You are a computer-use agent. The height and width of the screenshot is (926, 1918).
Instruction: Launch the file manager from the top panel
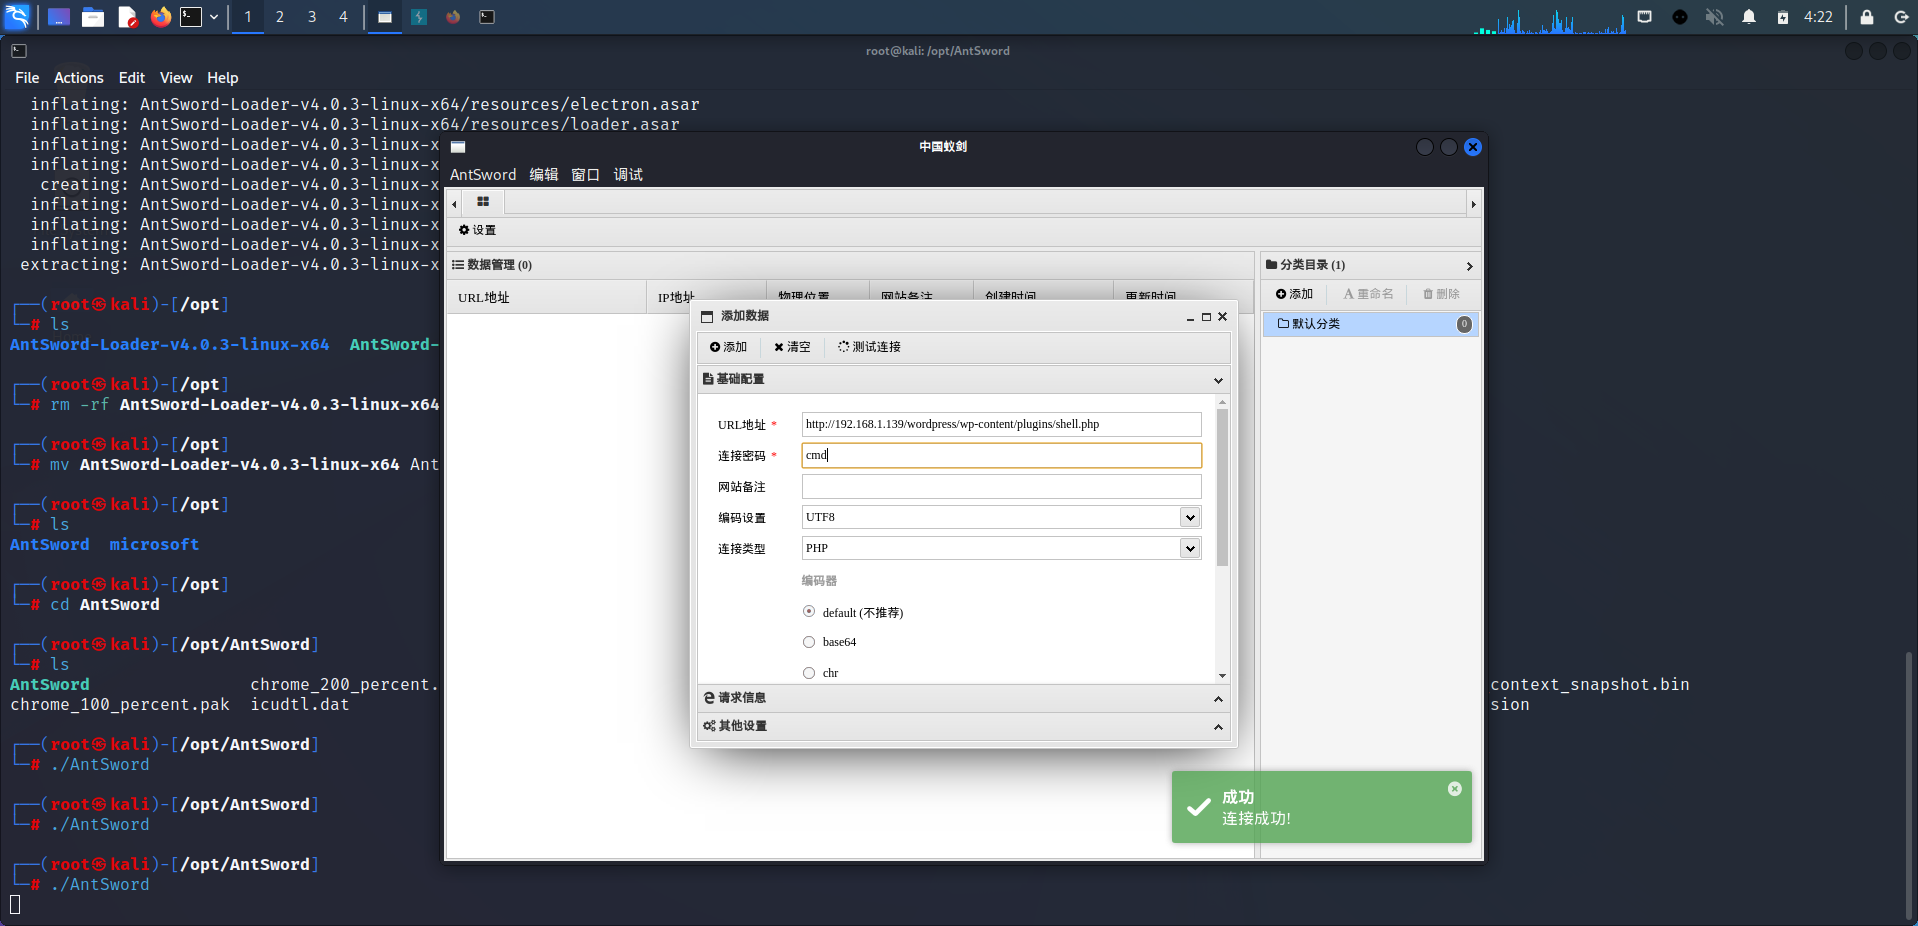click(93, 17)
